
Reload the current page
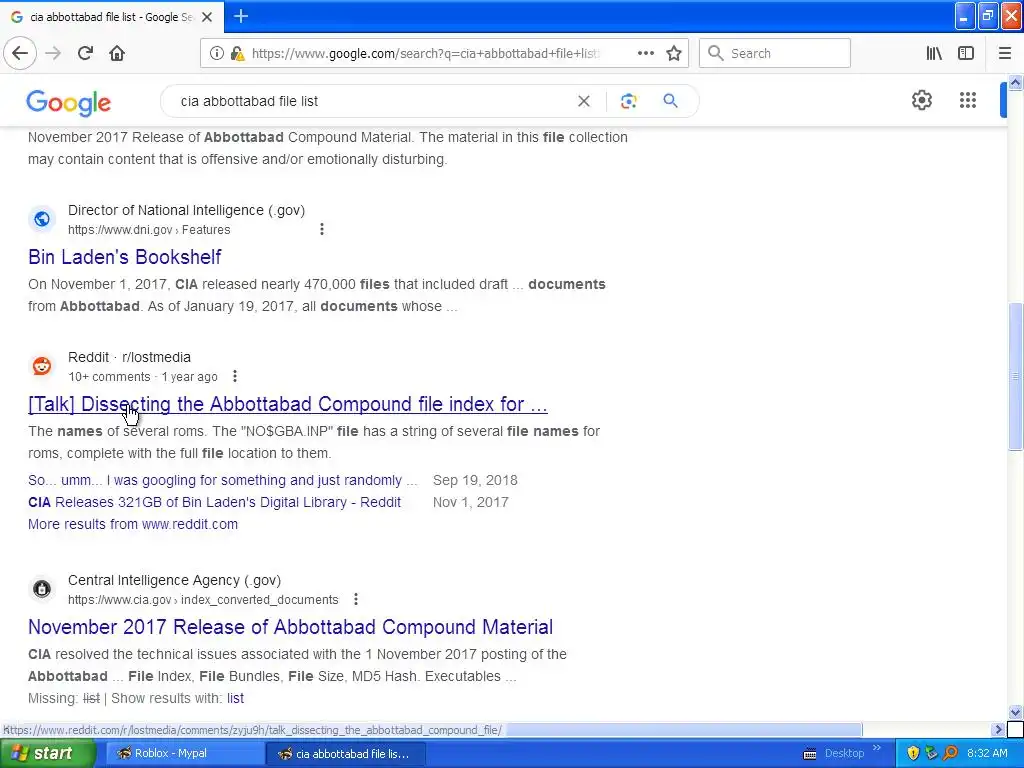click(x=85, y=53)
